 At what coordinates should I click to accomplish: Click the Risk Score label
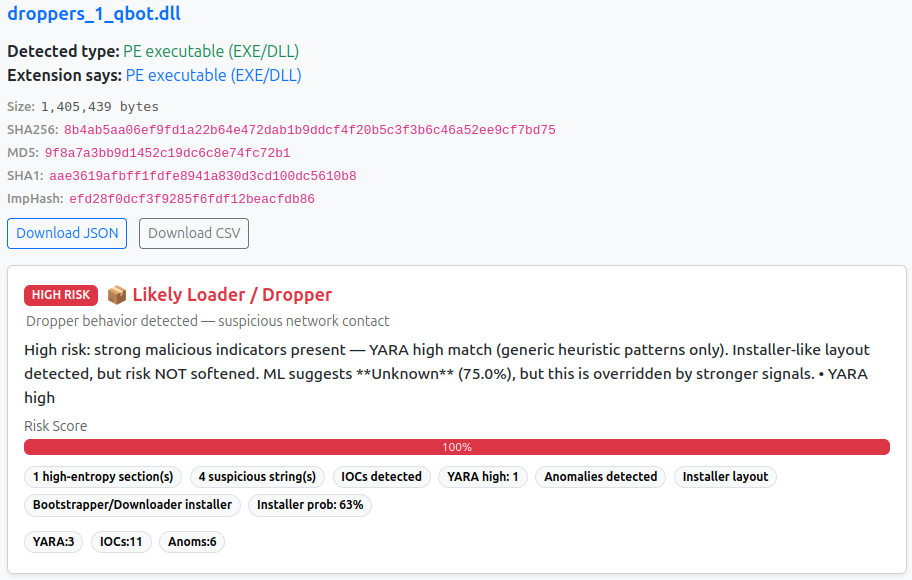56,426
